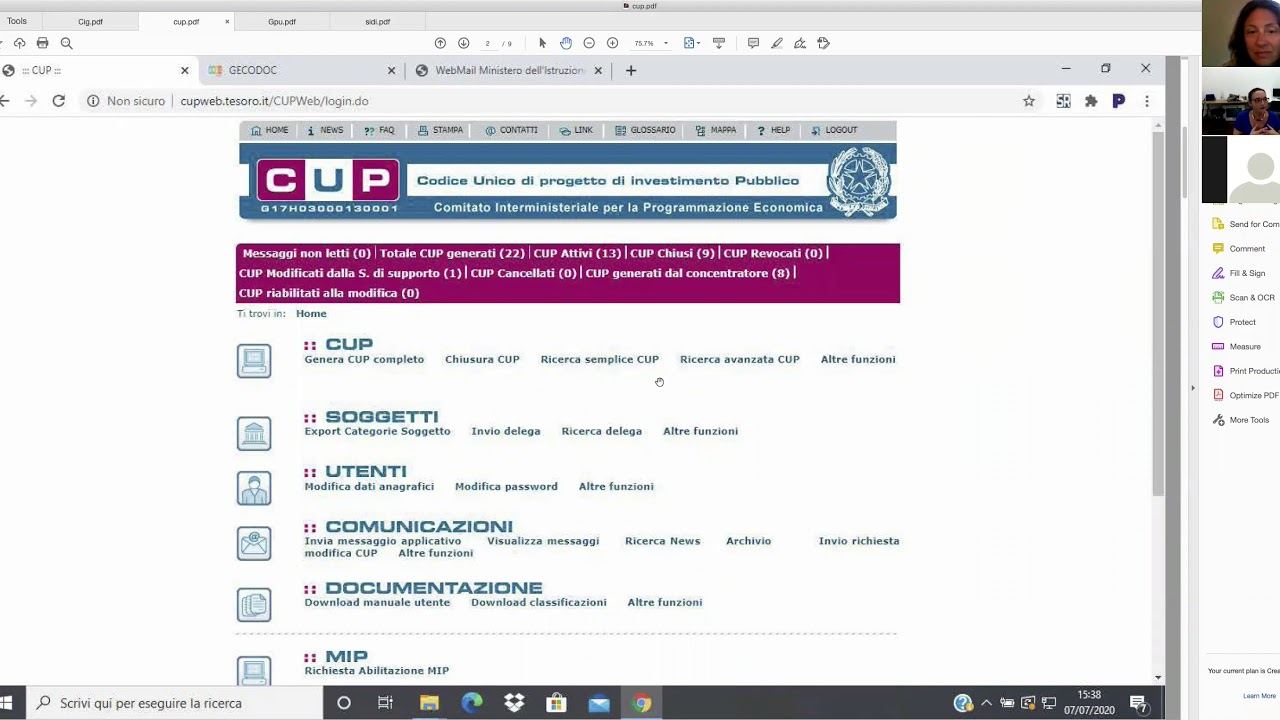Open the Tools tab in Acrobat
The image size is (1280, 720).
(17, 21)
